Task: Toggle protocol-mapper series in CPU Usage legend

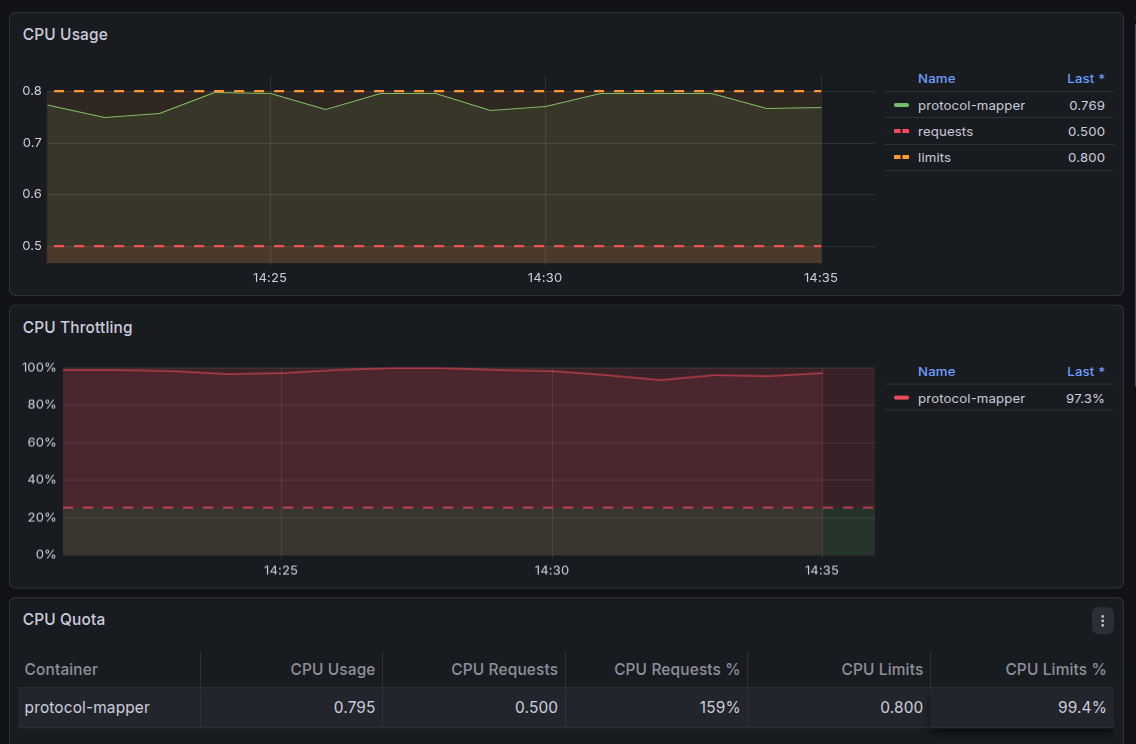Action: click(x=971, y=106)
